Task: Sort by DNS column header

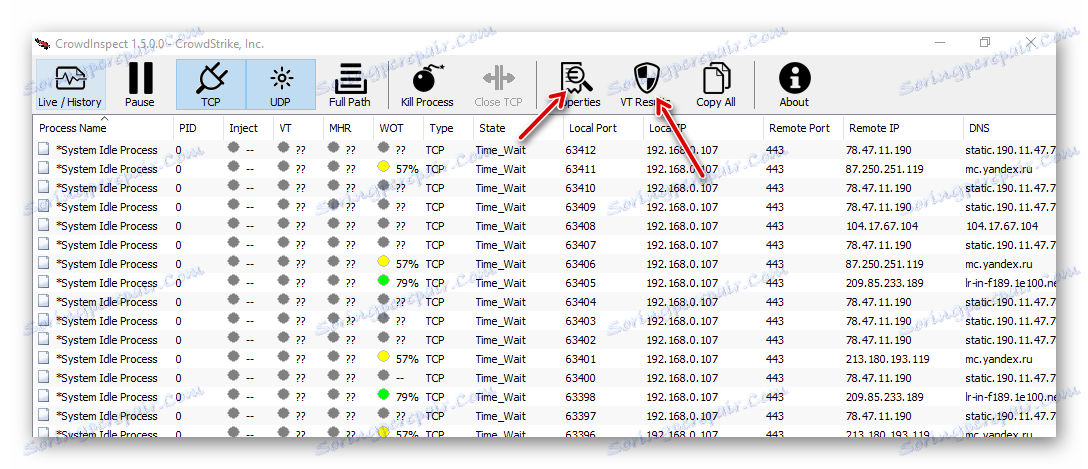Action: pos(1010,128)
